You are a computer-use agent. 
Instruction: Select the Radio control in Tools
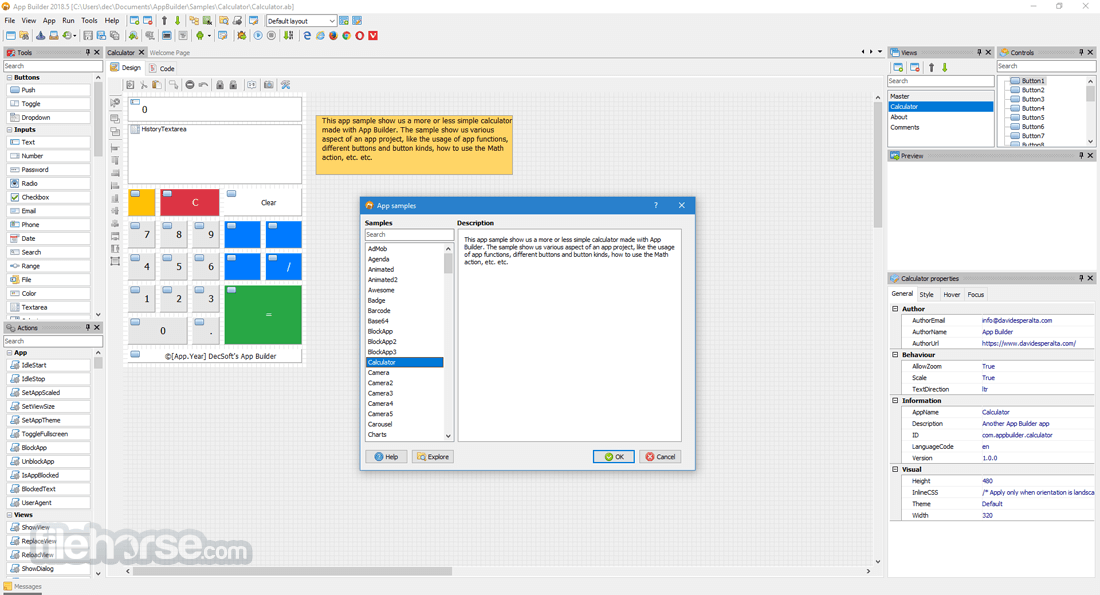coord(48,183)
